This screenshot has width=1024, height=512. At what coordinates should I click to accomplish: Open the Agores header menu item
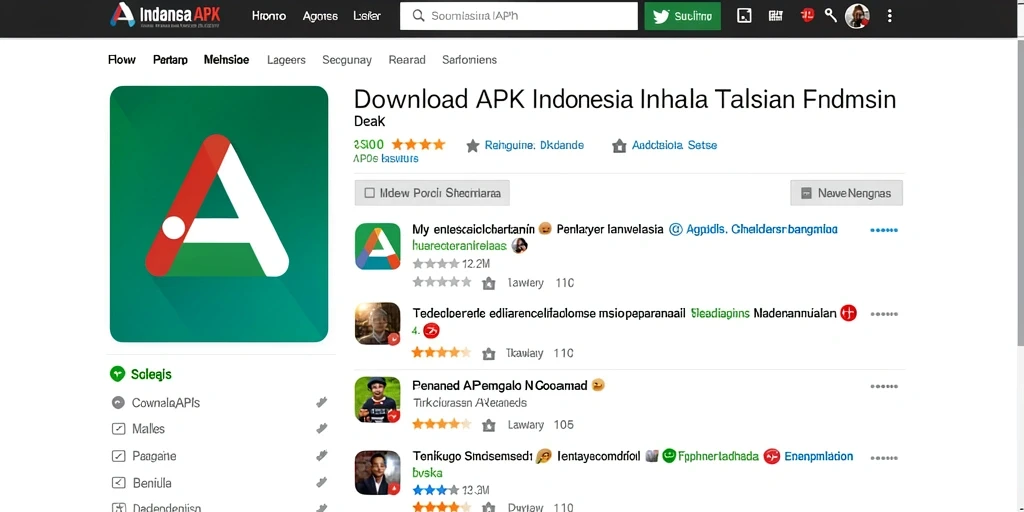pyautogui.click(x=320, y=16)
